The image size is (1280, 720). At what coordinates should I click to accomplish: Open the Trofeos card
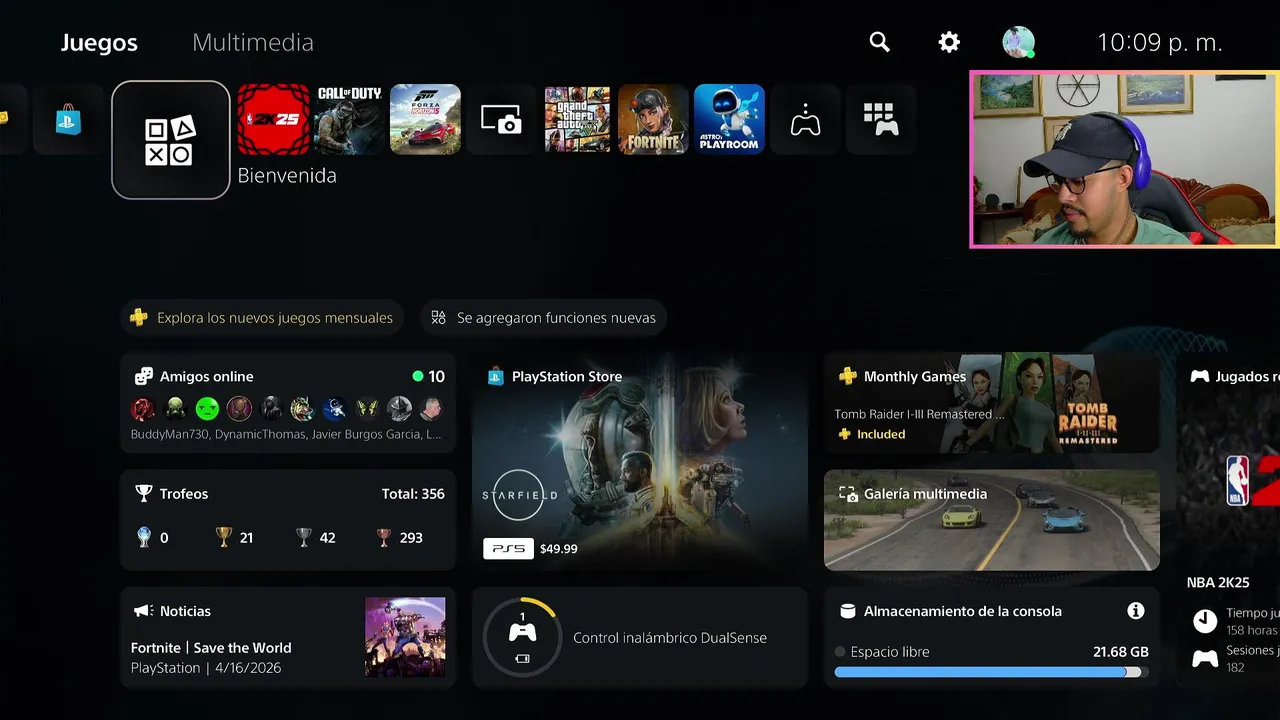[288, 520]
